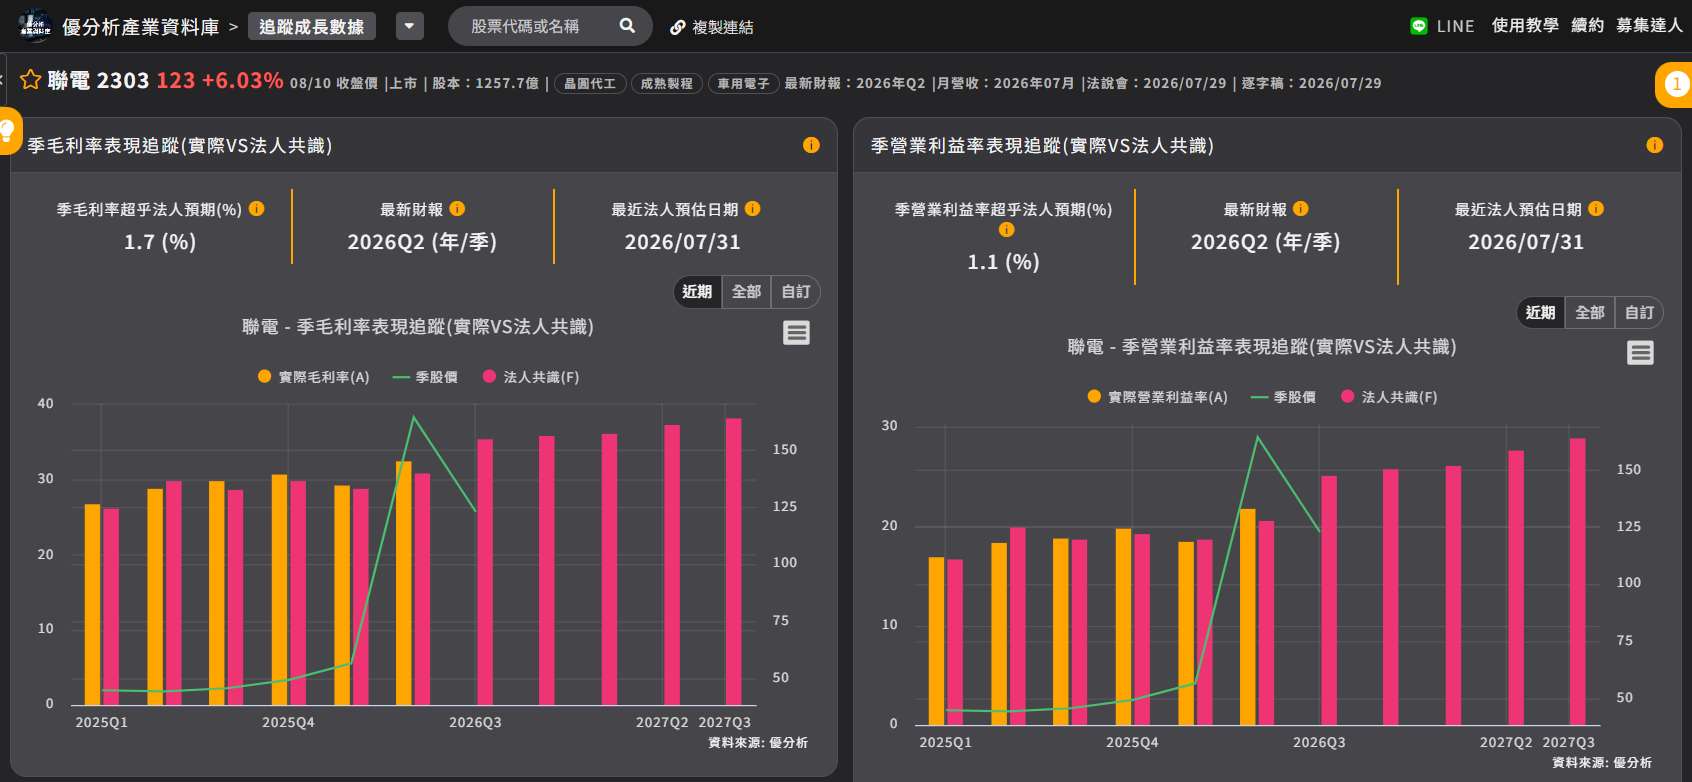Toggle the favorite star for 聯電 2303
1692x782 pixels.
pyautogui.click(x=31, y=80)
